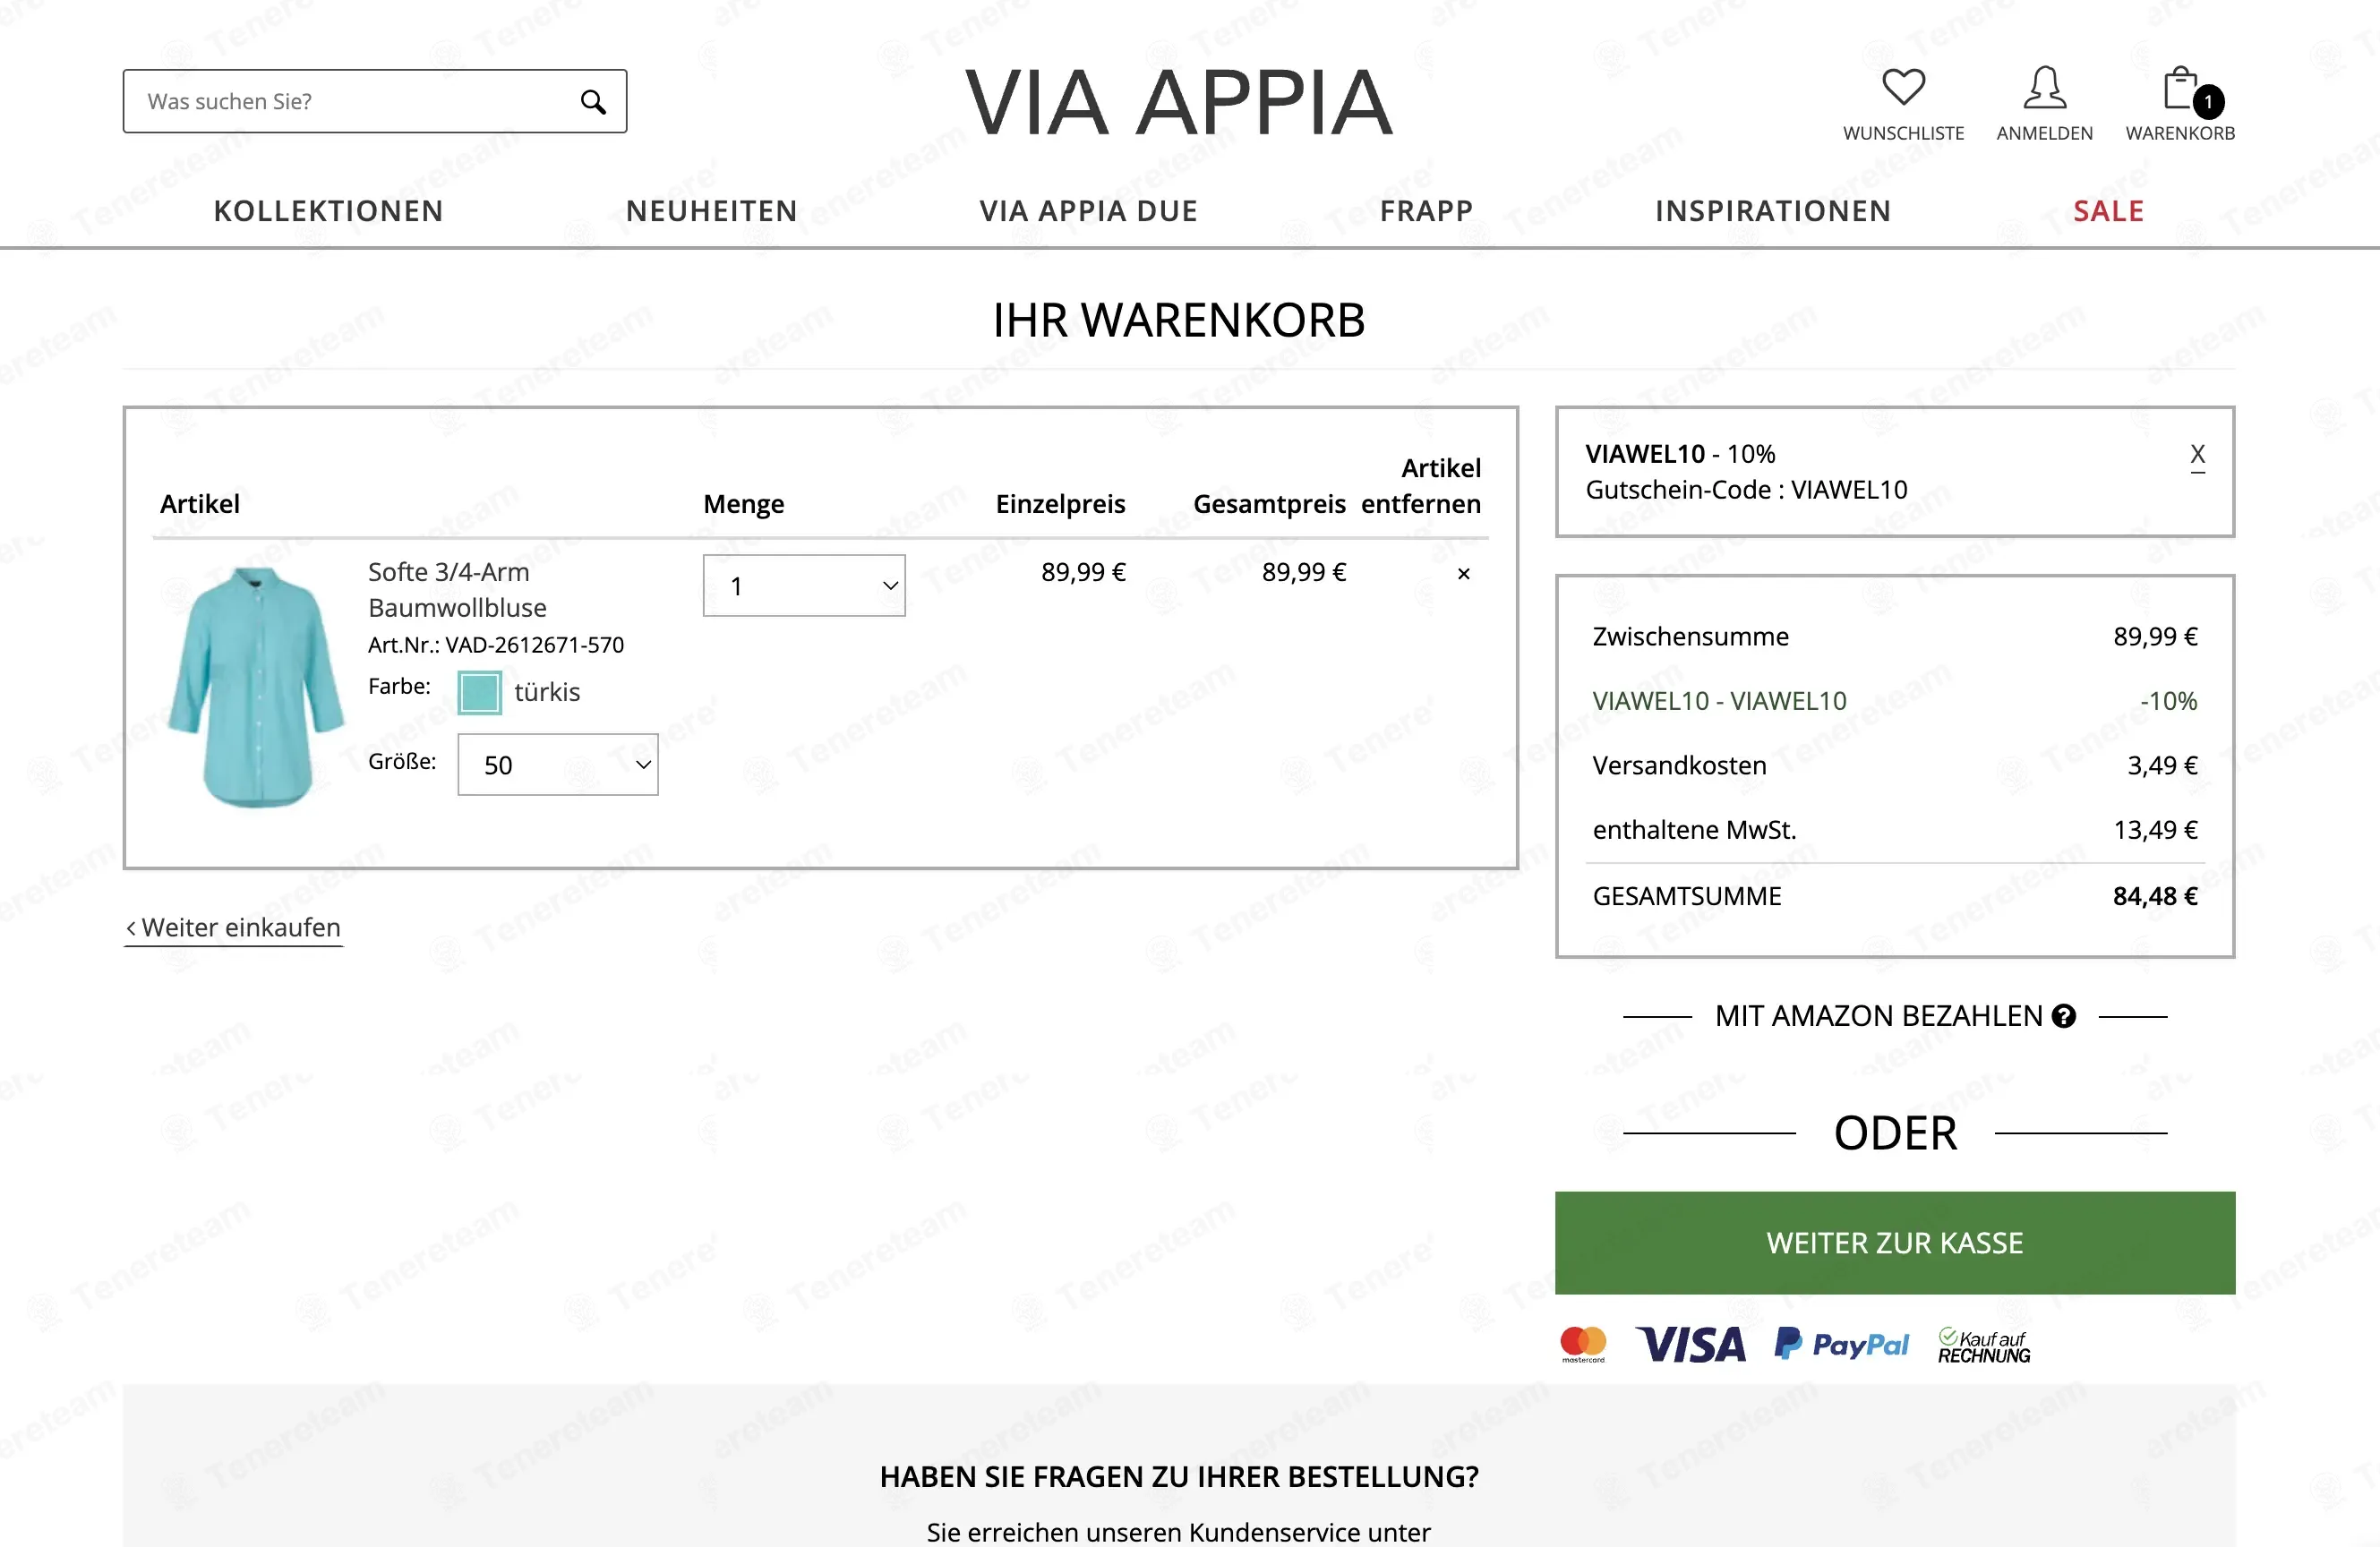This screenshot has height=1547, width=2380.
Task: Remove the blouse using the × icon
Action: click(x=1463, y=573)
